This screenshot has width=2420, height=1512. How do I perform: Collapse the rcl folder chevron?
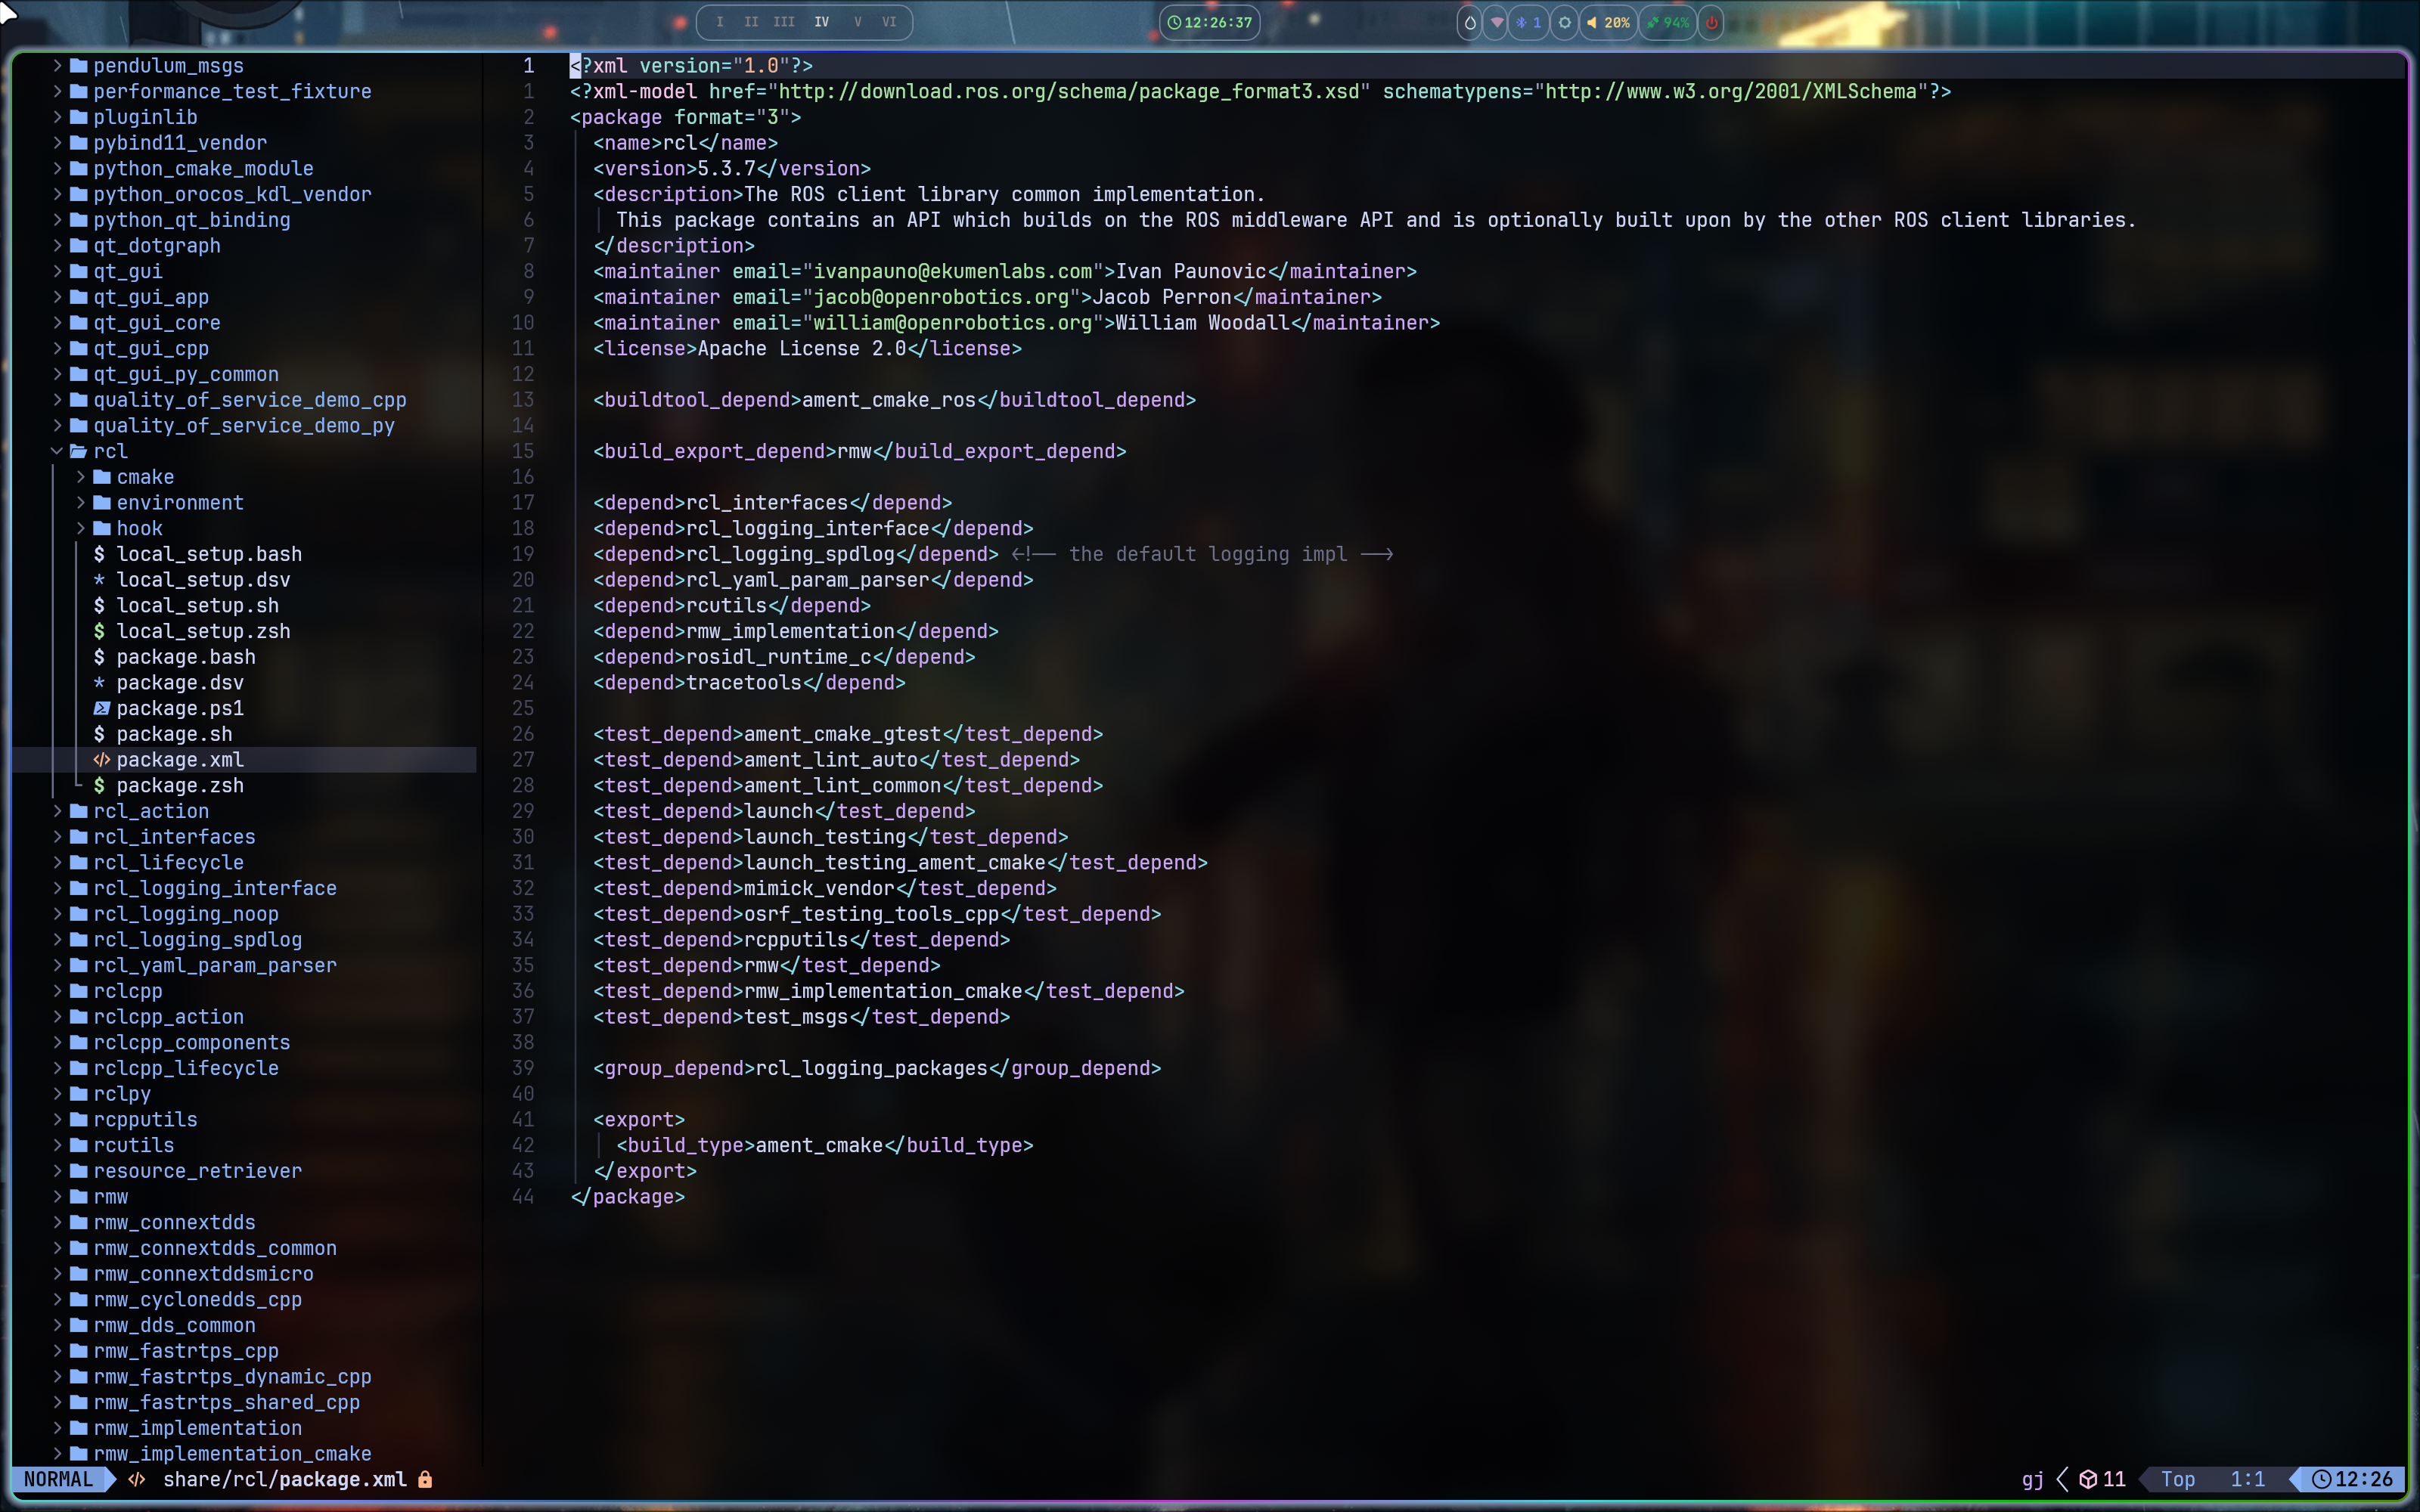point(57,451)
